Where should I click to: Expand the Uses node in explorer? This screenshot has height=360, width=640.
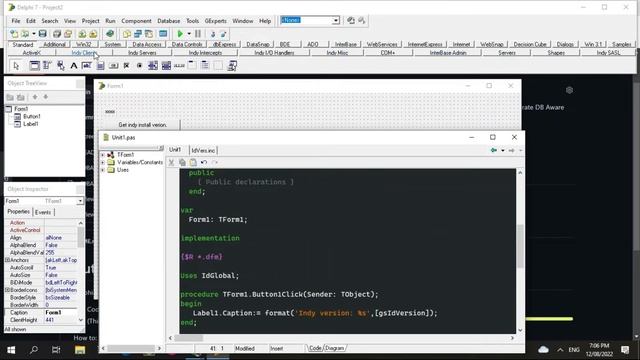tap(103, 170)
